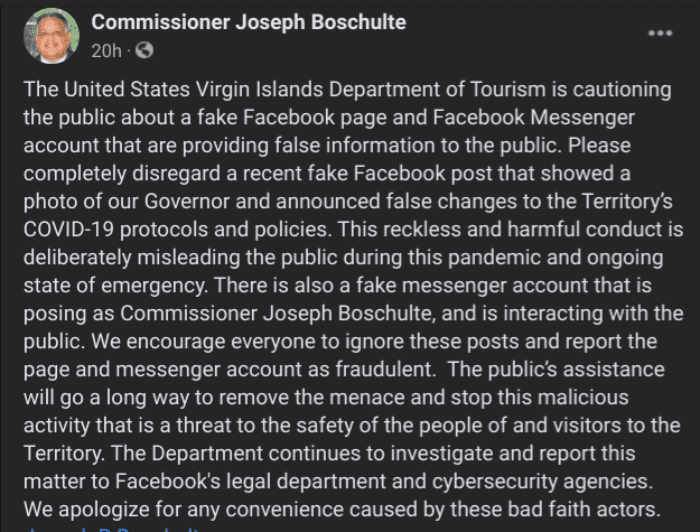
Task: Click the word COVID-19 in the post
Action: (69, 229)
